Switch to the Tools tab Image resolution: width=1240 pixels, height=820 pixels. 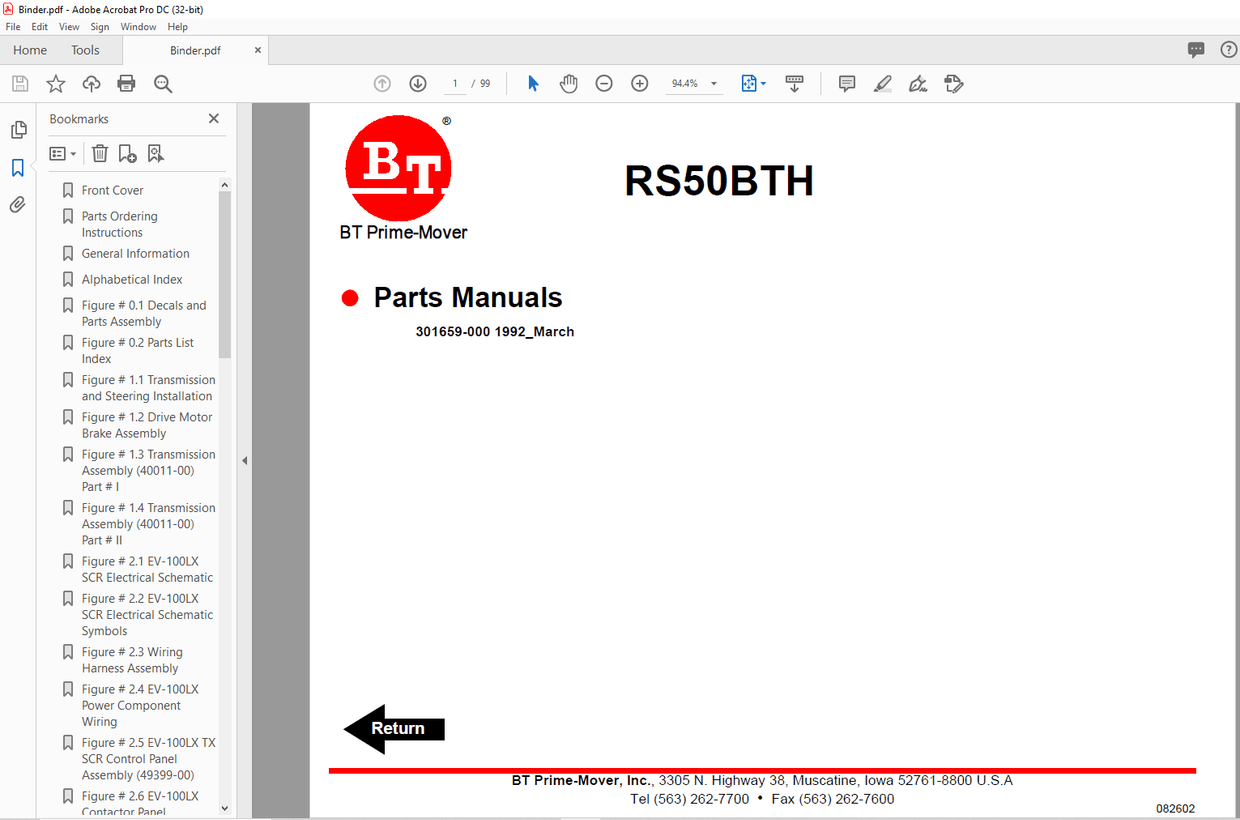point(86,49)
